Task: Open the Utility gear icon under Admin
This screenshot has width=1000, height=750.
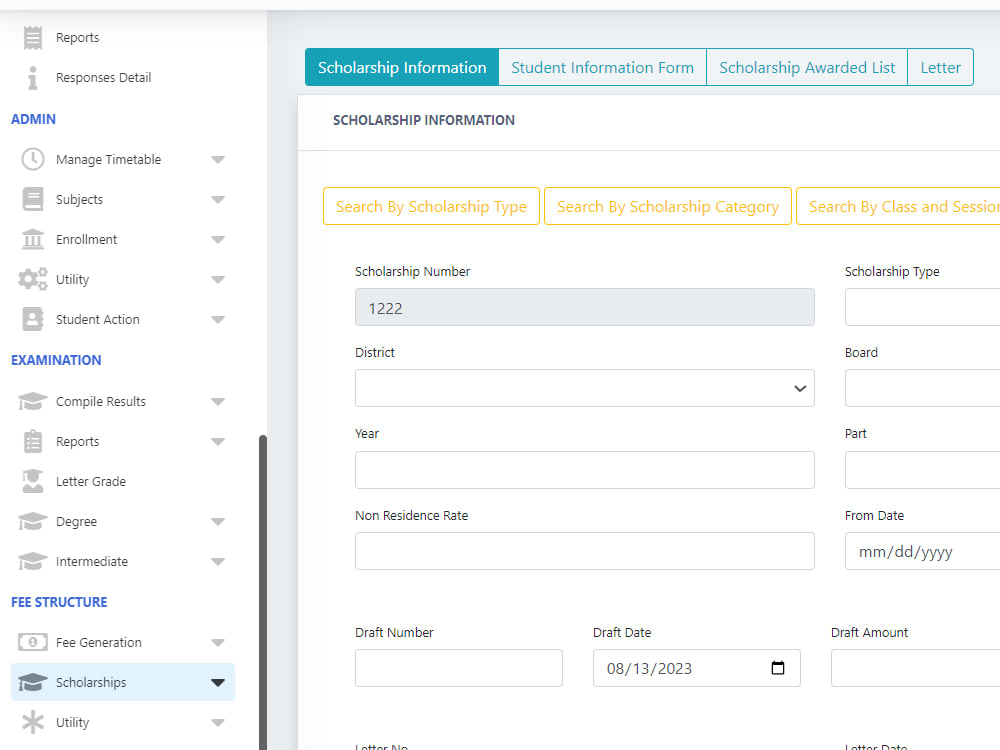Action: [32, 279]
